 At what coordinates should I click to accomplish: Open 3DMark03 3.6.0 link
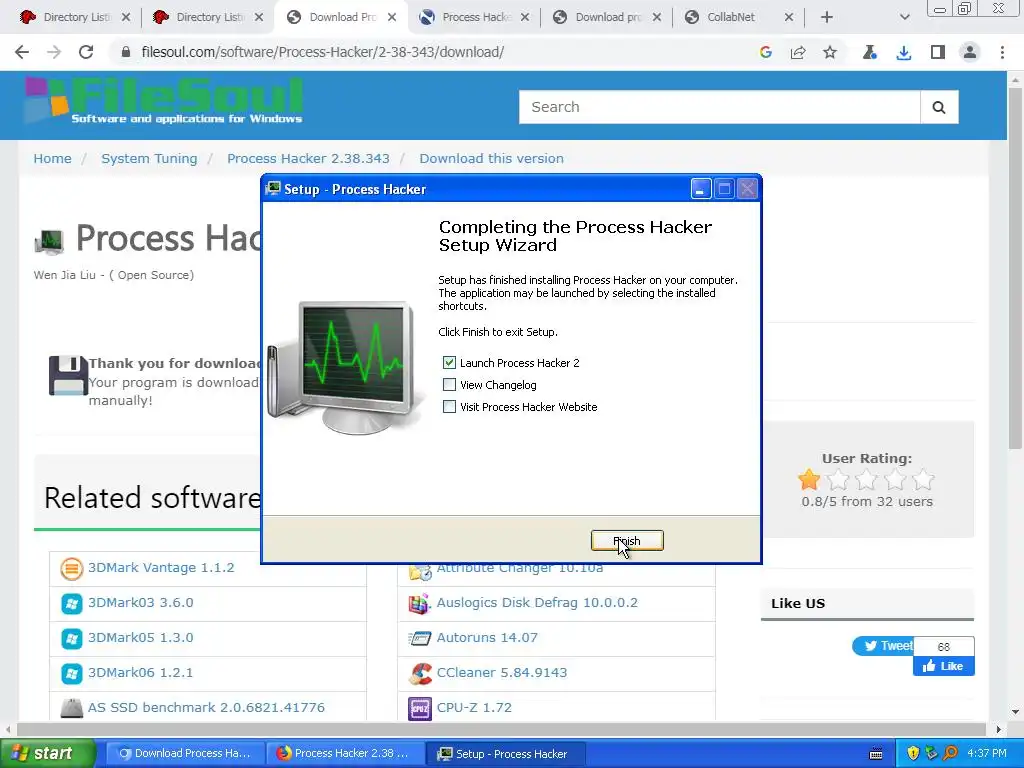coord(140,602)
